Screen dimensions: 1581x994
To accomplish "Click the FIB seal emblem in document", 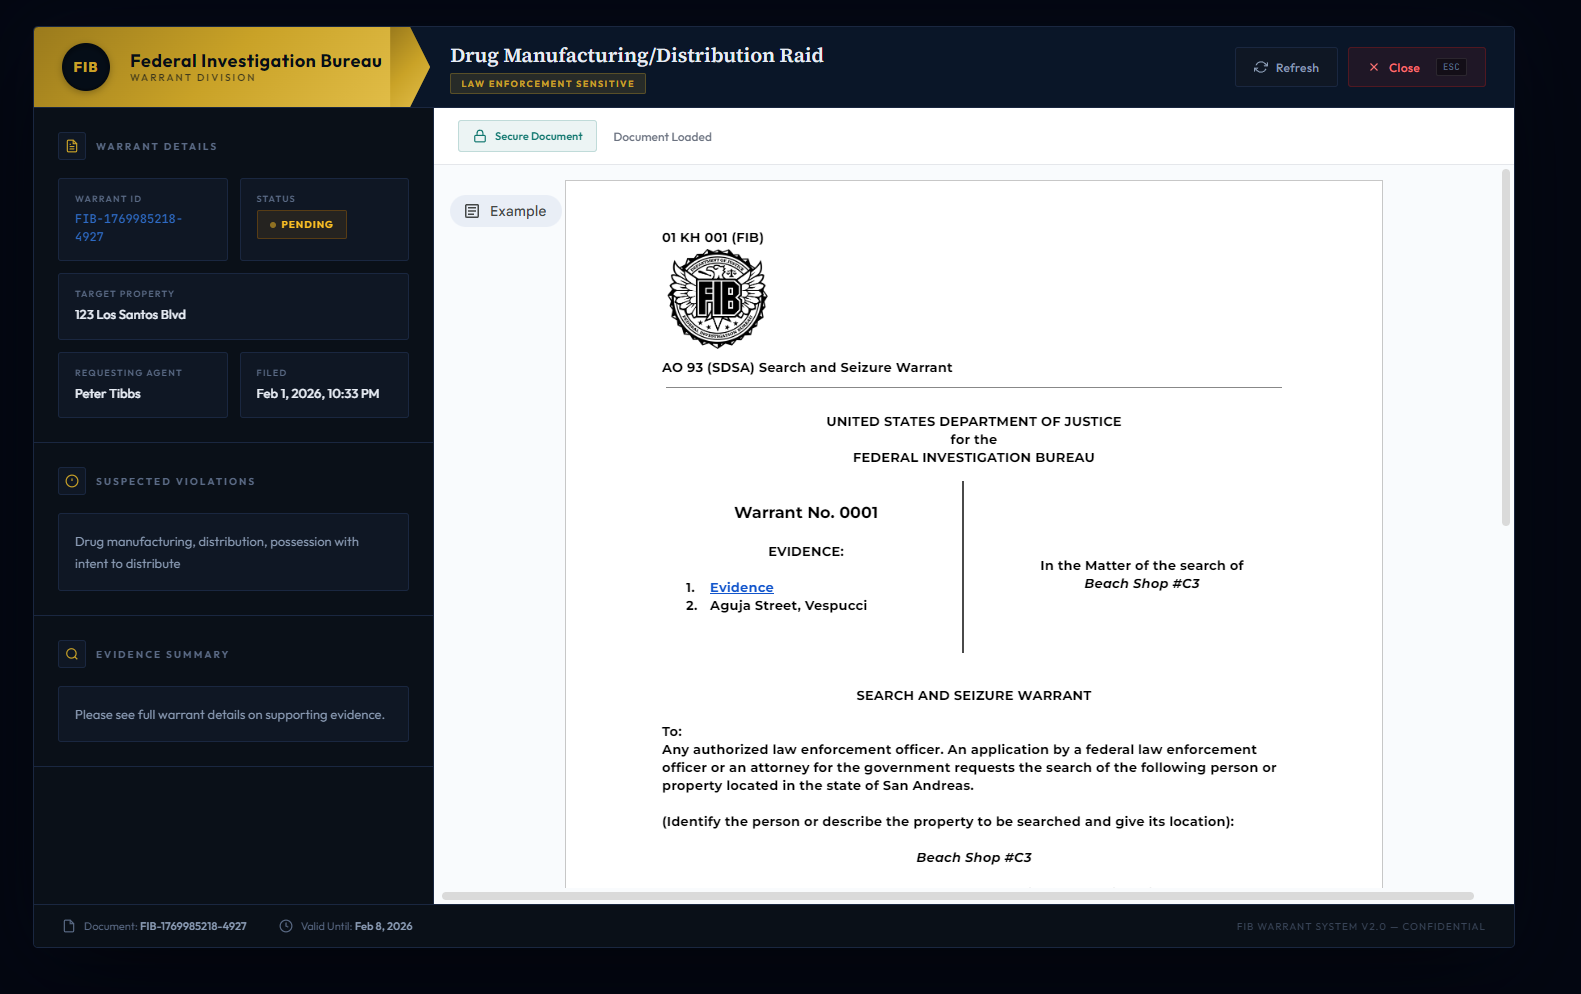I will 718,298.
